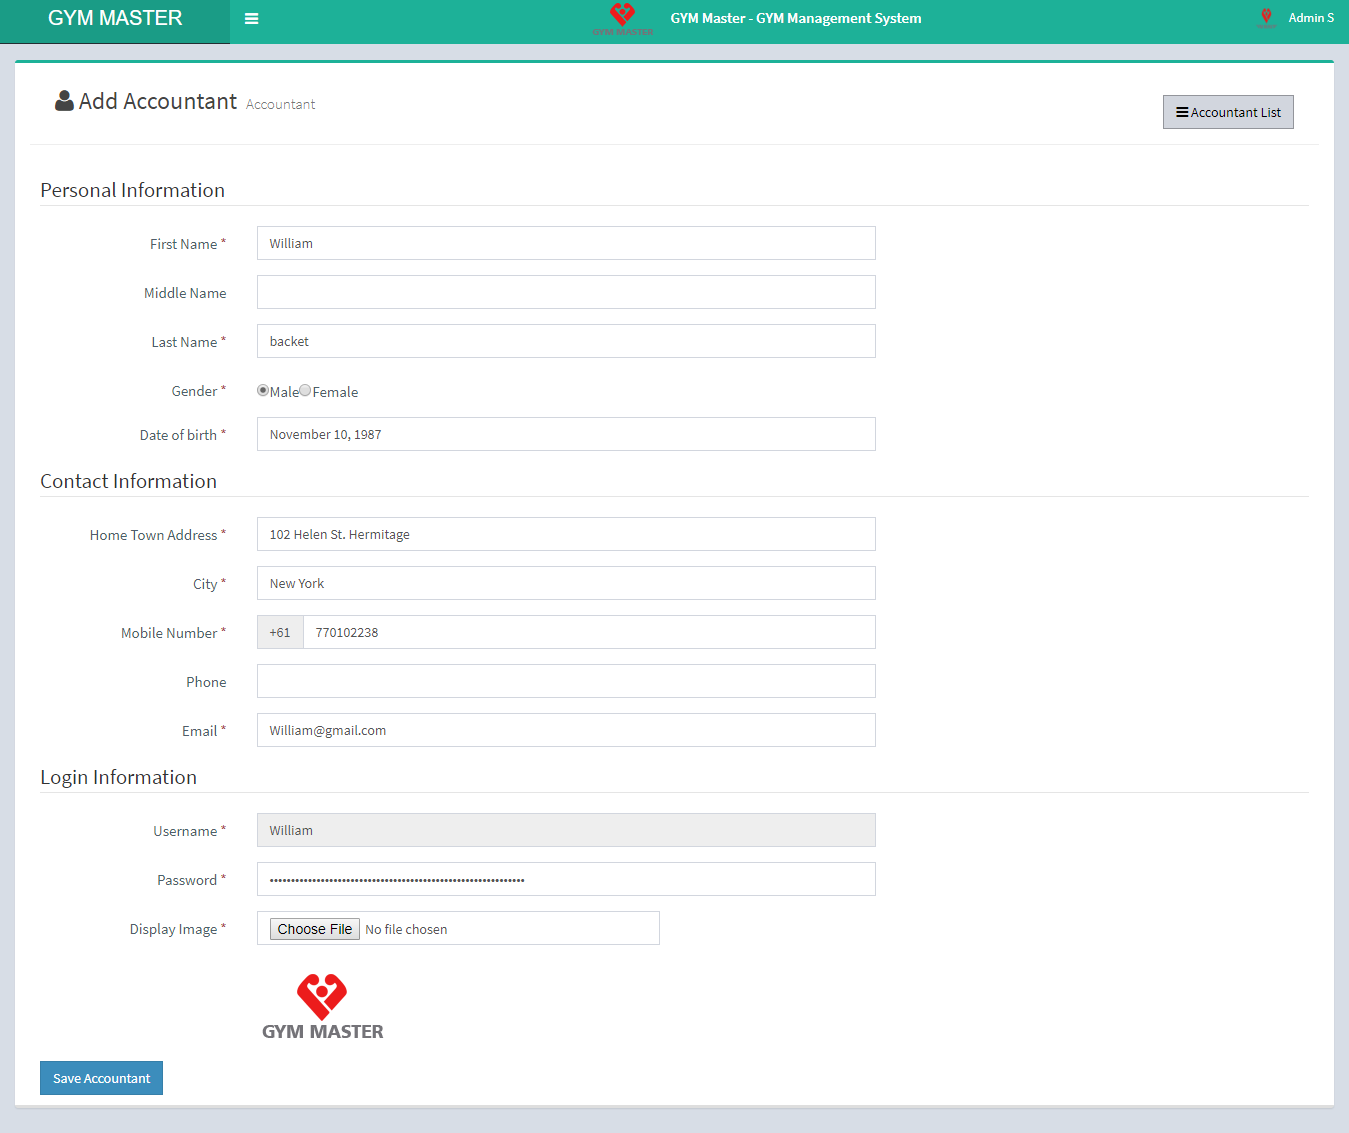Focus the Mobile Number input field
This screenshot has height=1133, width=1349.
coord(588,632)
